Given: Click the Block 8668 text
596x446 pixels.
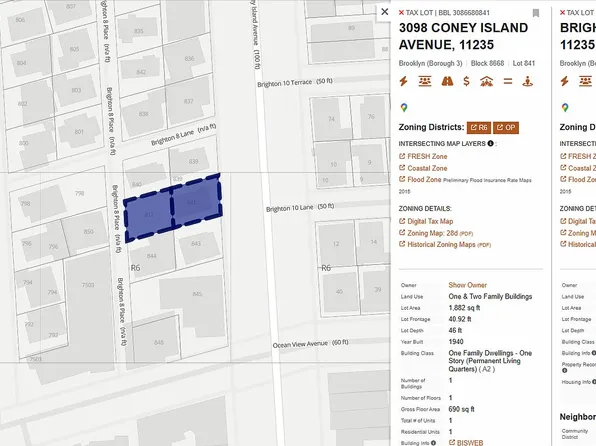Looking at the screenshot, I should click(x=487, y=63).
